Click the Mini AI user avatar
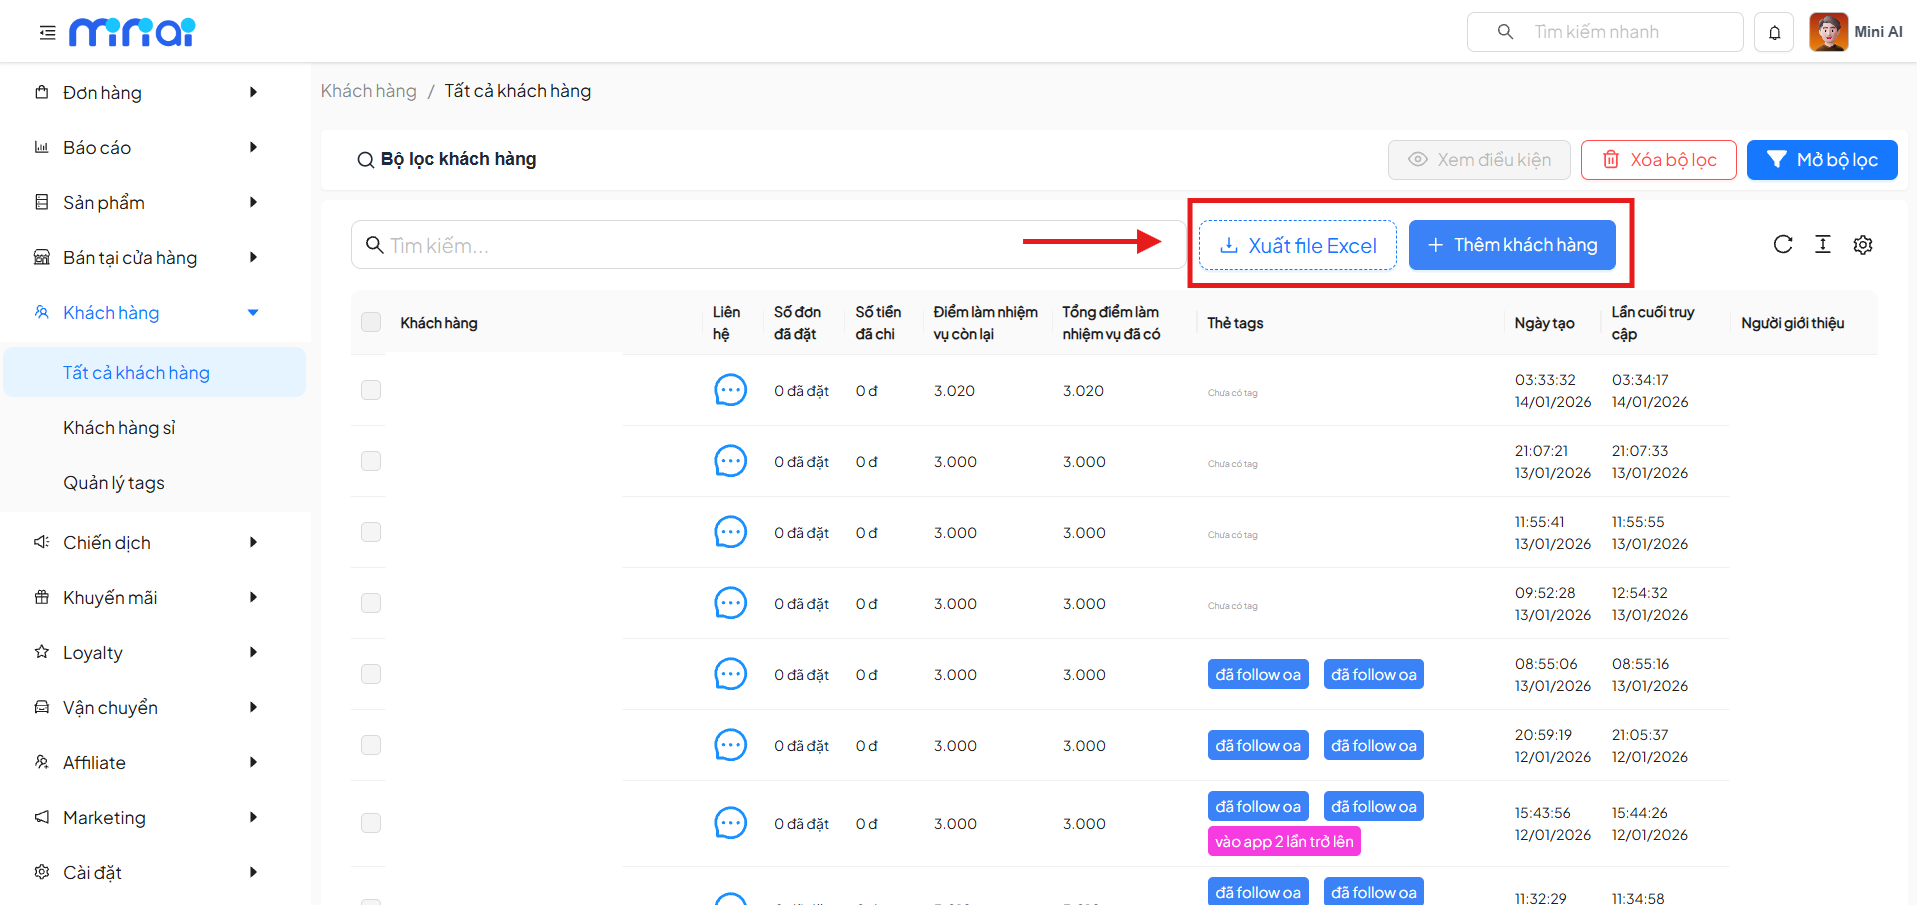The image size is (1917, 905). (1828, 32)
